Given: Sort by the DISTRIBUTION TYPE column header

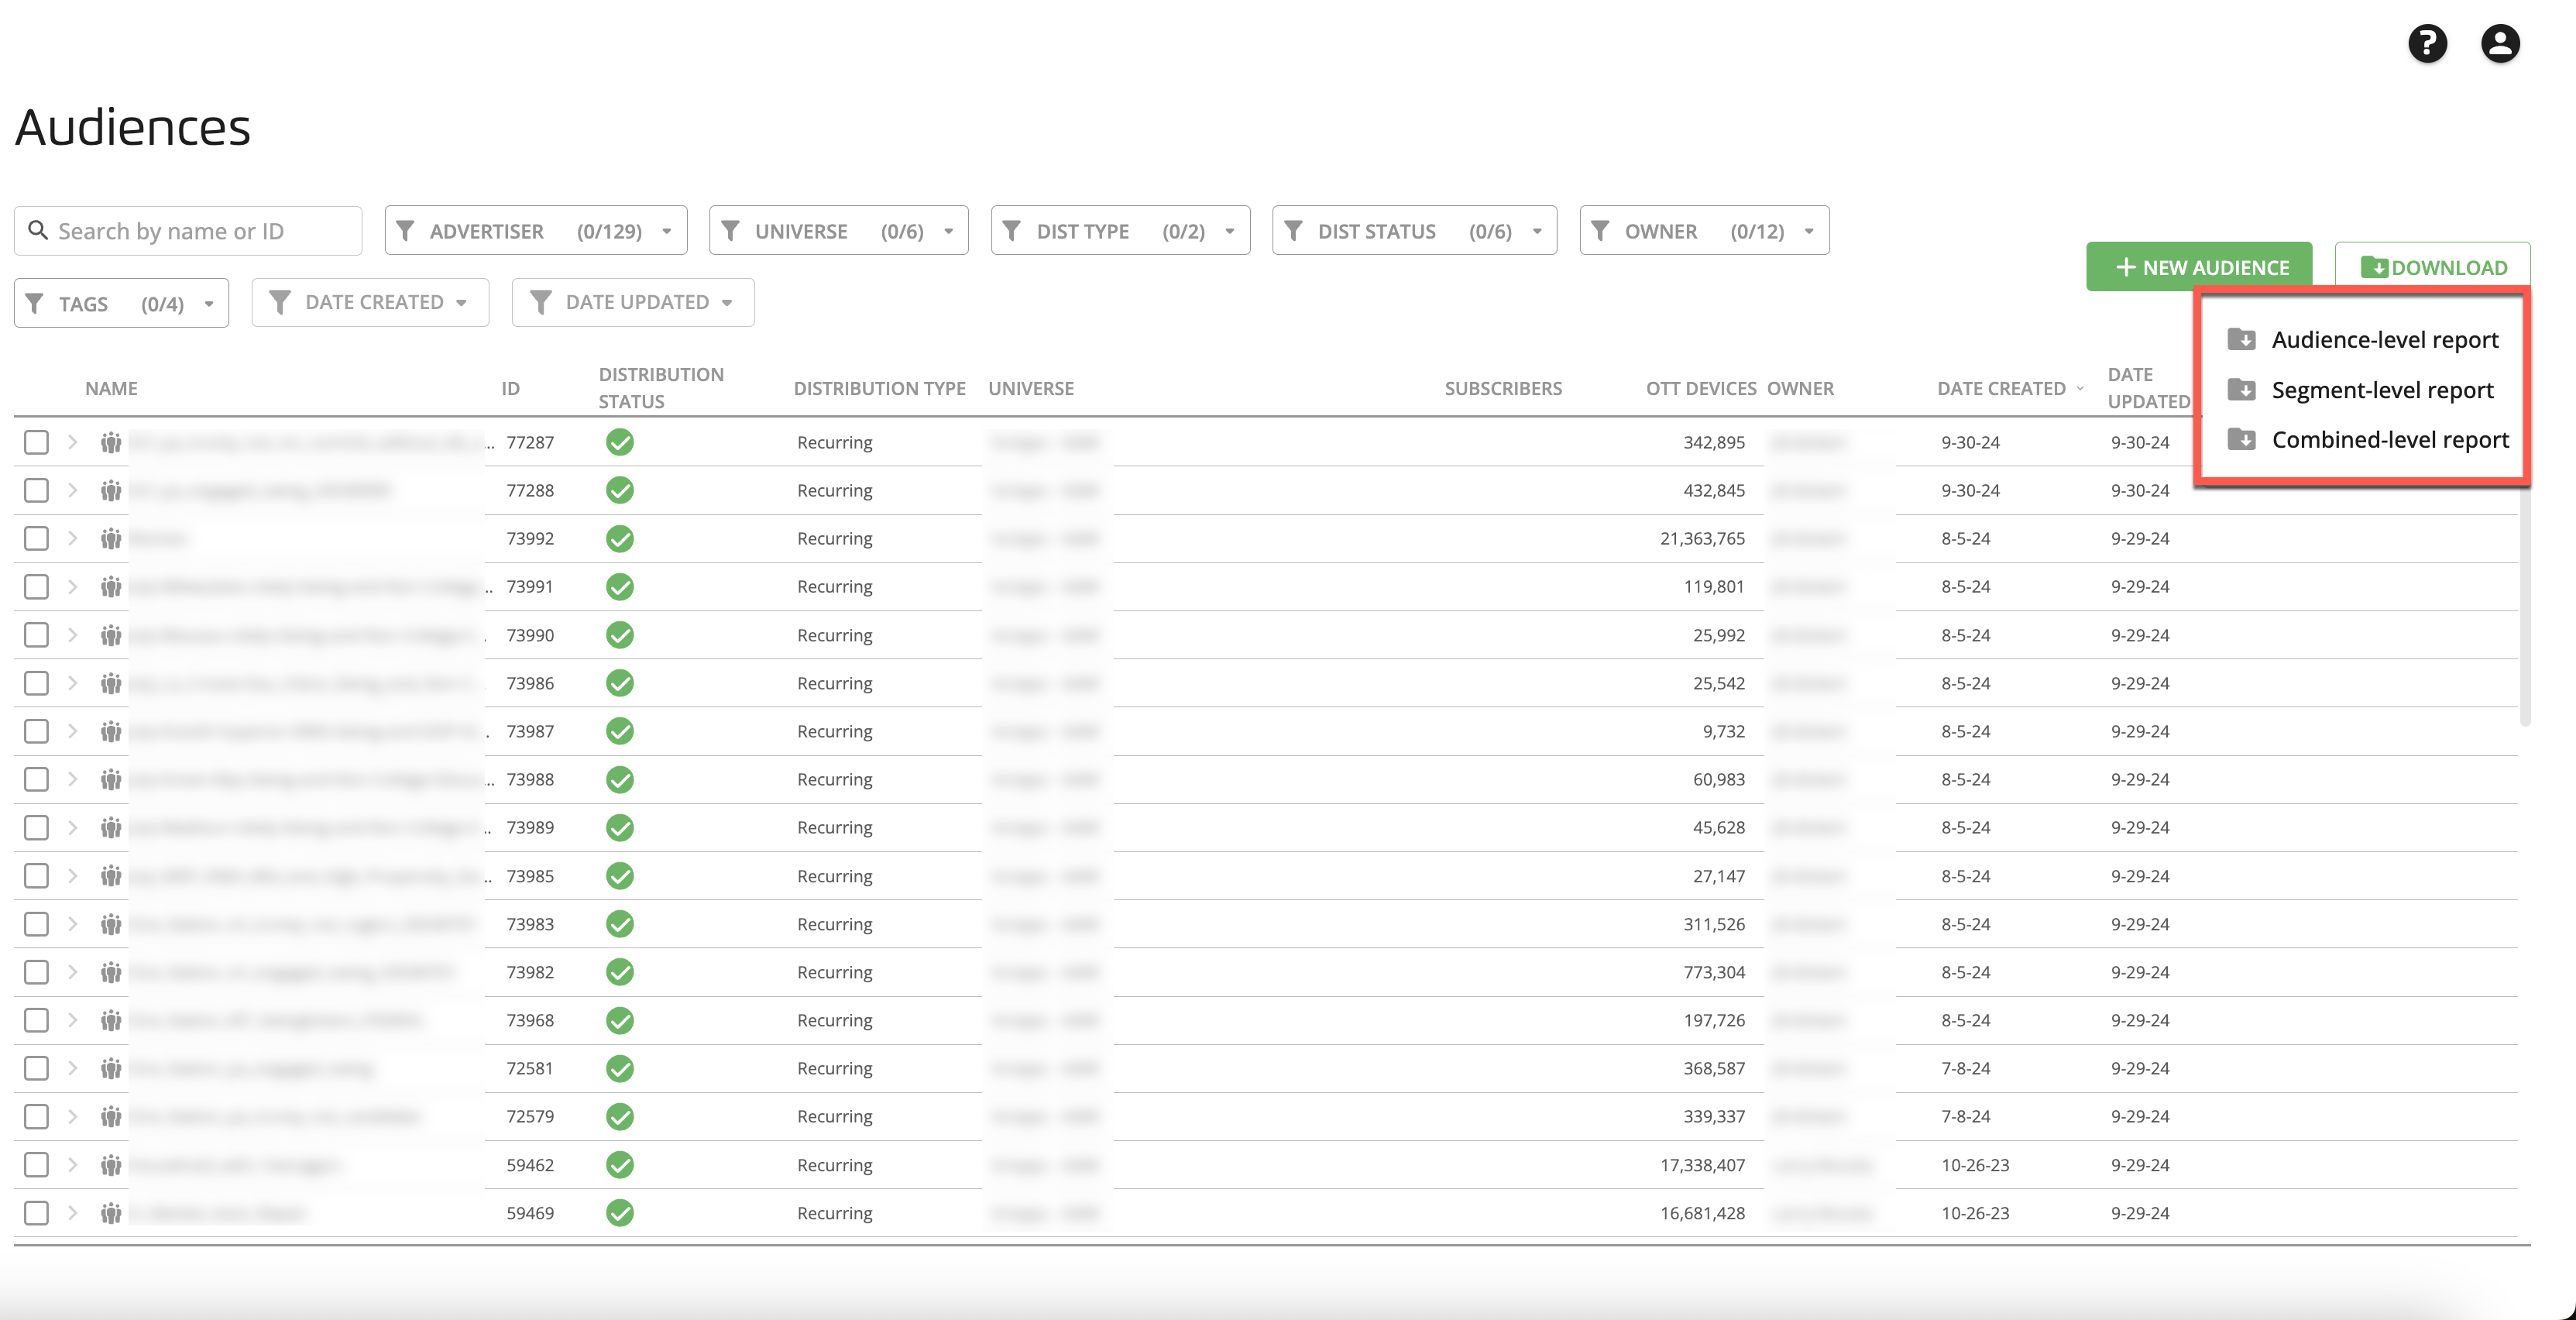Looking at the screenshot, I should tap(879, 388).
